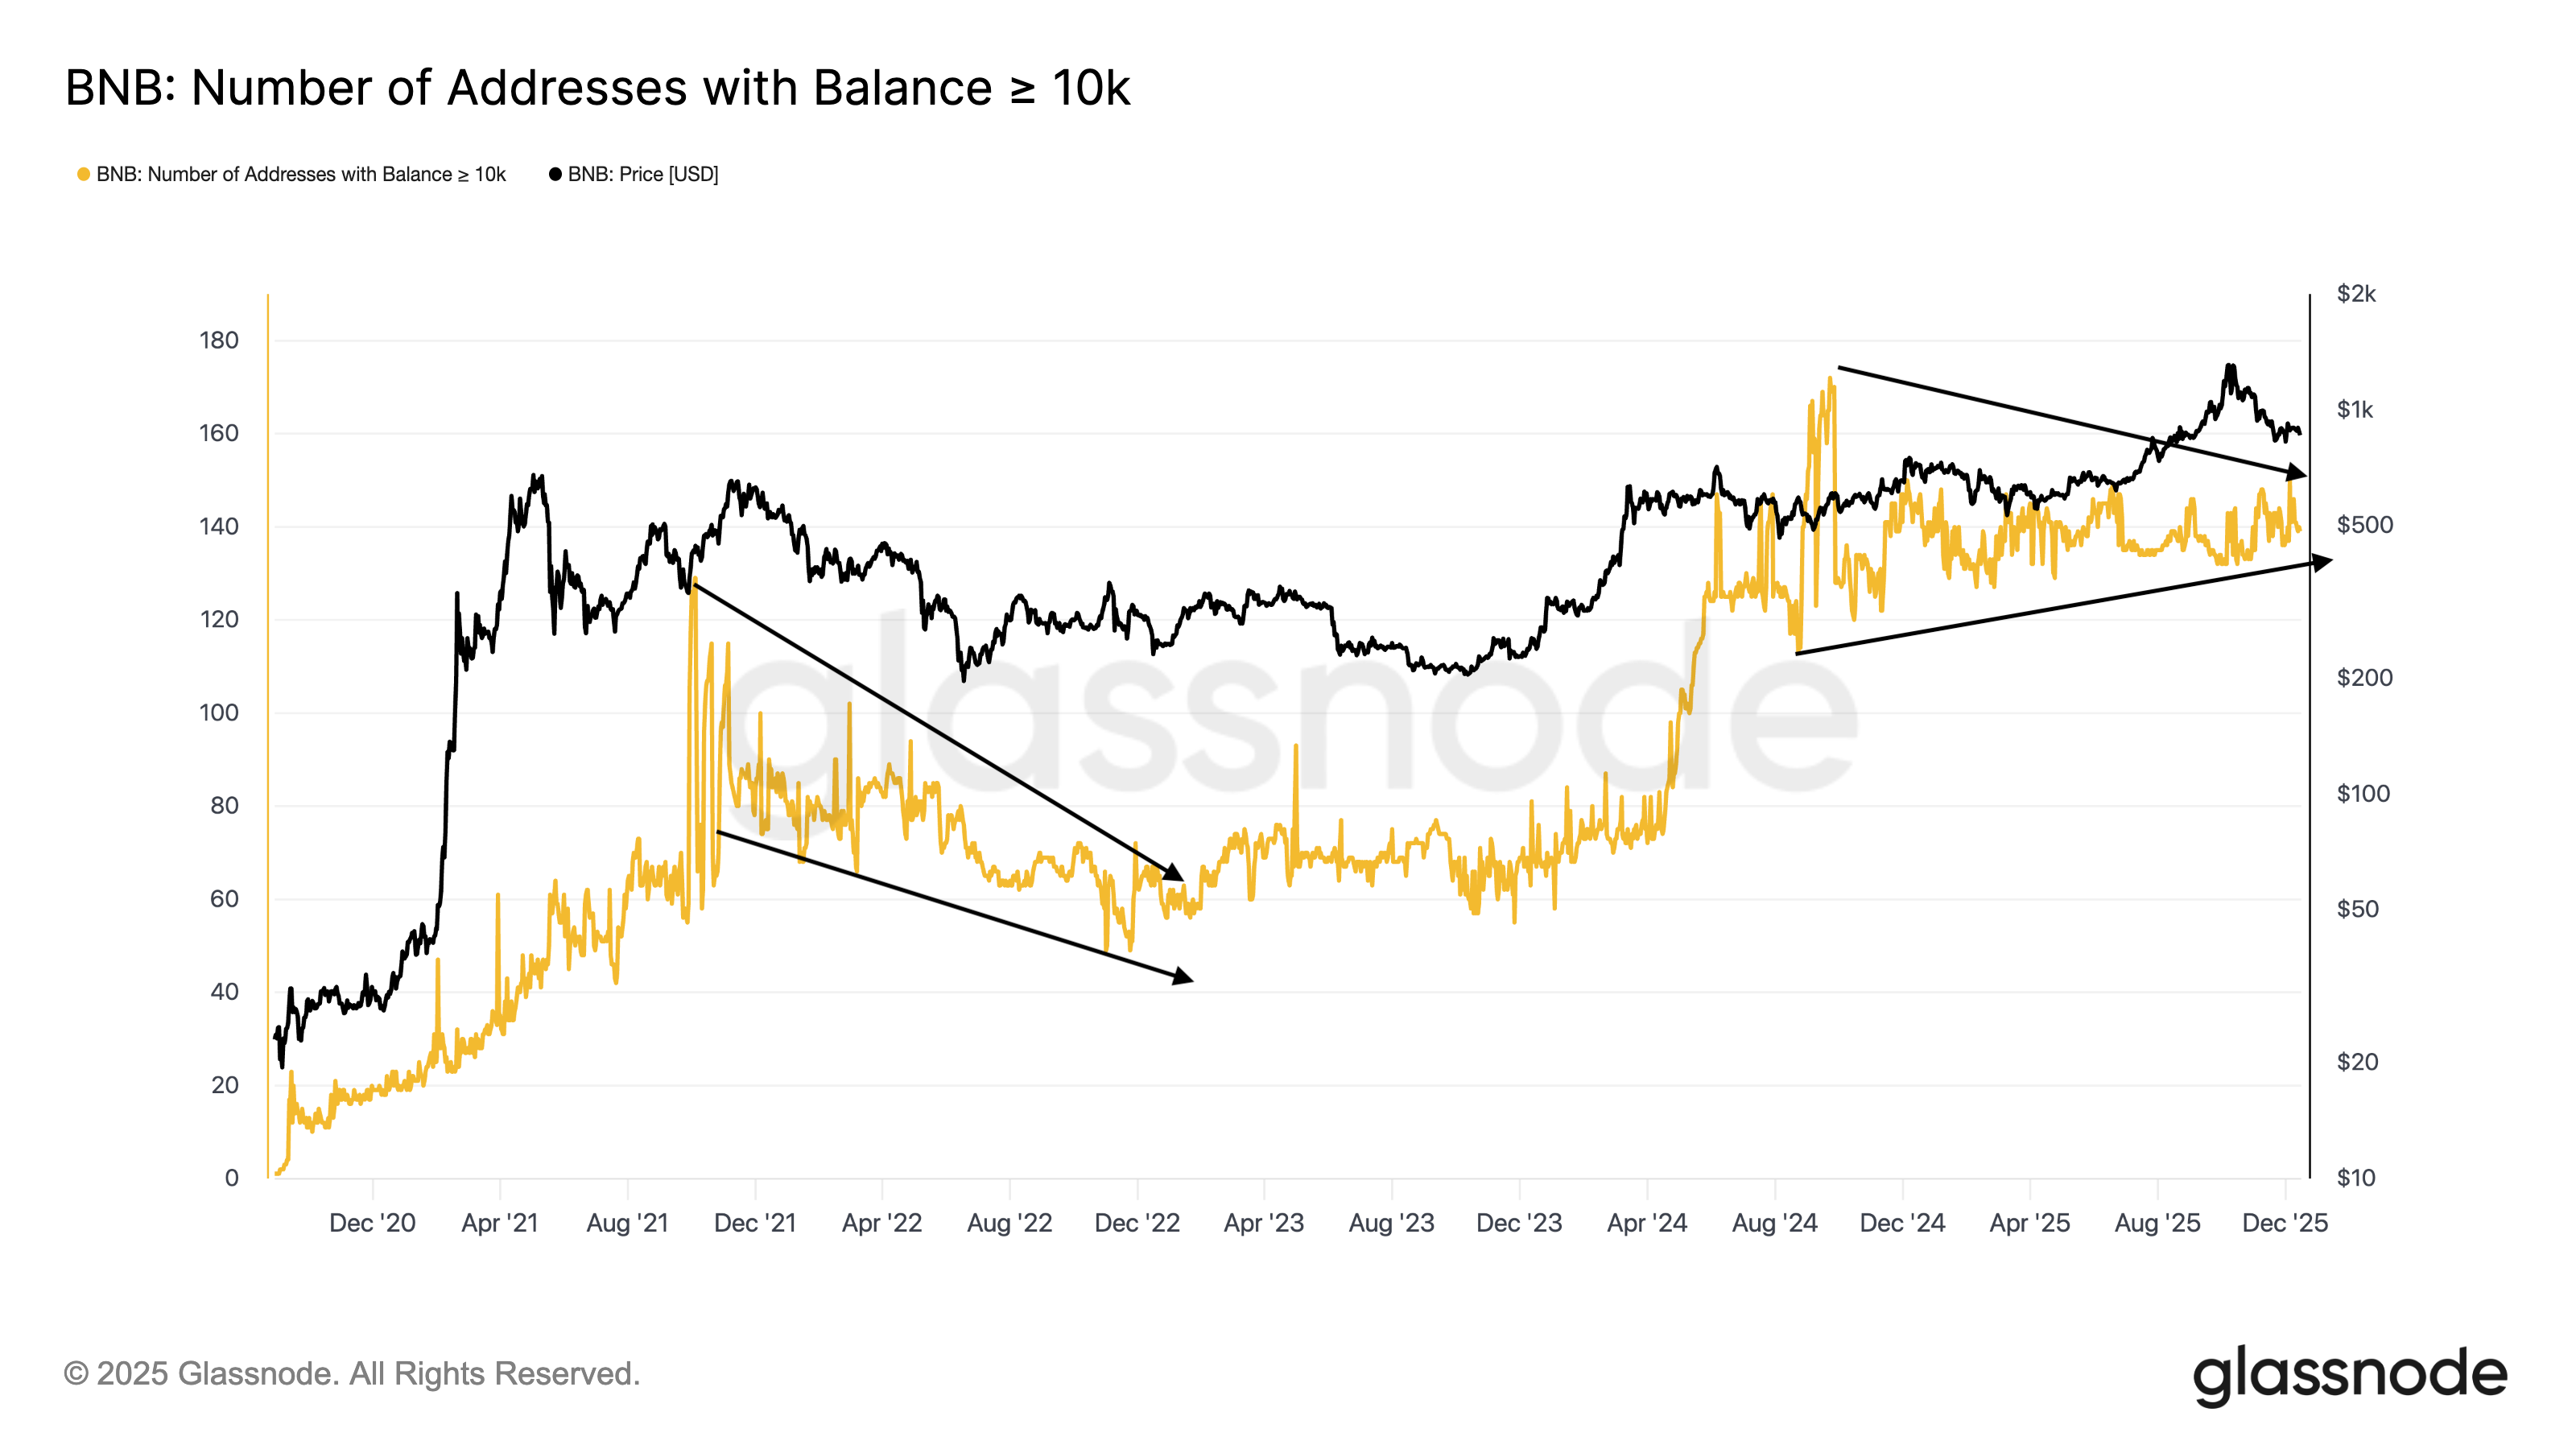Click the $10 label on the price axis

2356,1178
